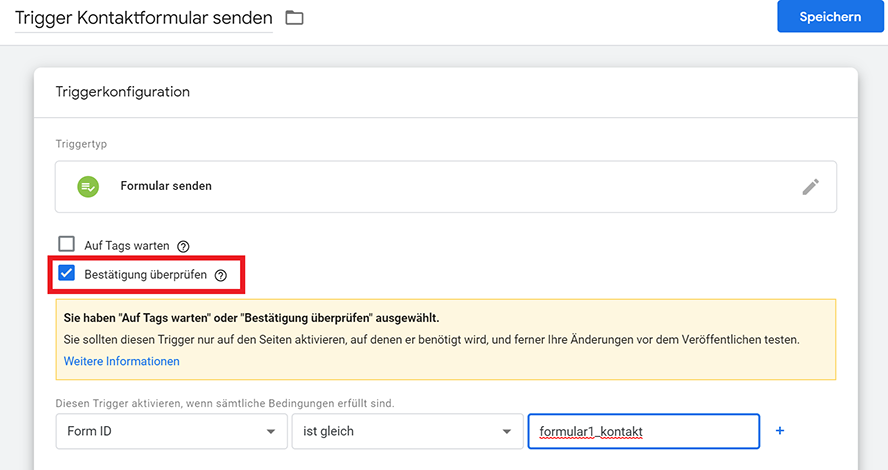Click the green Formular senden icon
This screenshot has height=470, width=888.
(x=88, y=186)
